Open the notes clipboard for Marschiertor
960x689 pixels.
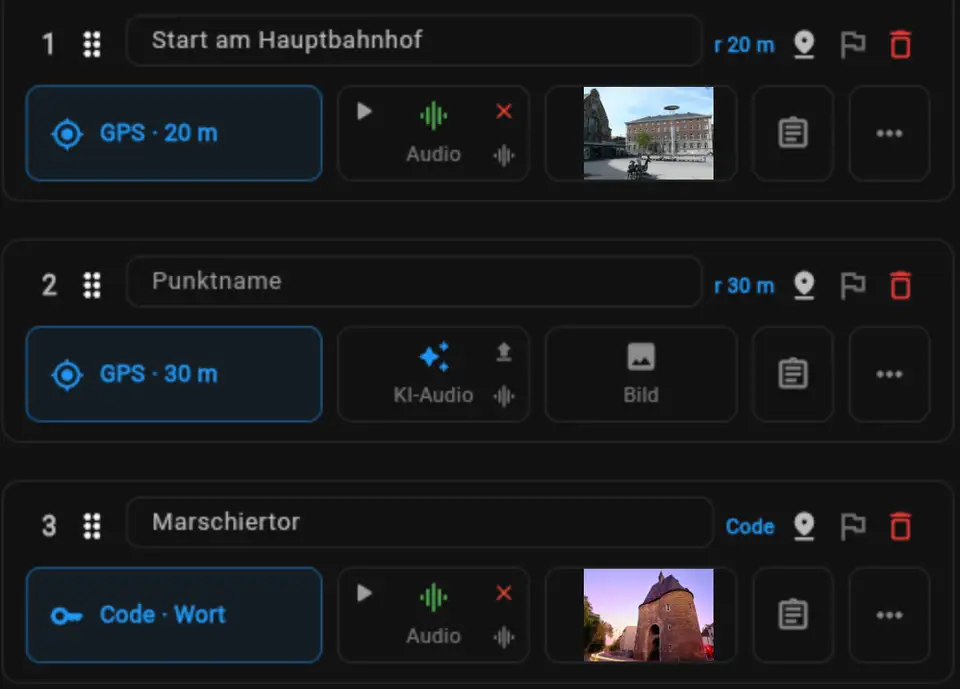coord(793,615)
